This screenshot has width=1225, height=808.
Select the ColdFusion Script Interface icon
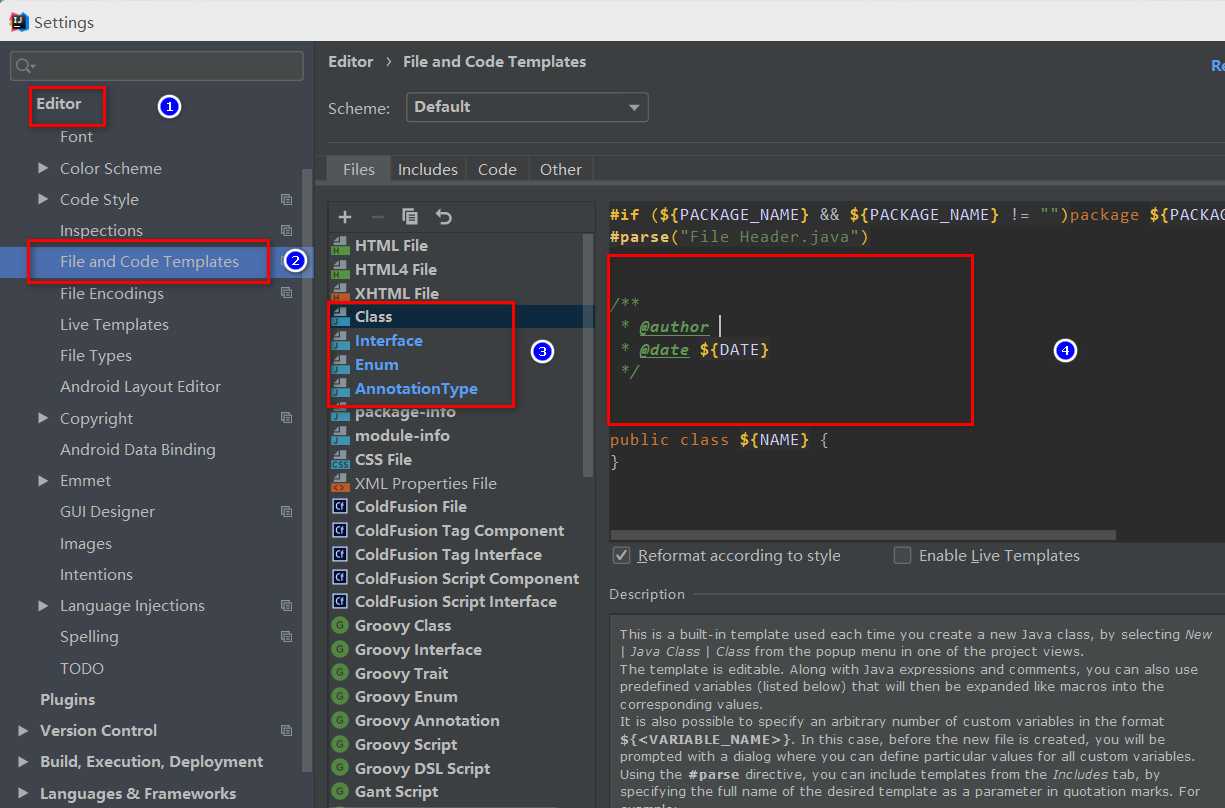(339, 602)
